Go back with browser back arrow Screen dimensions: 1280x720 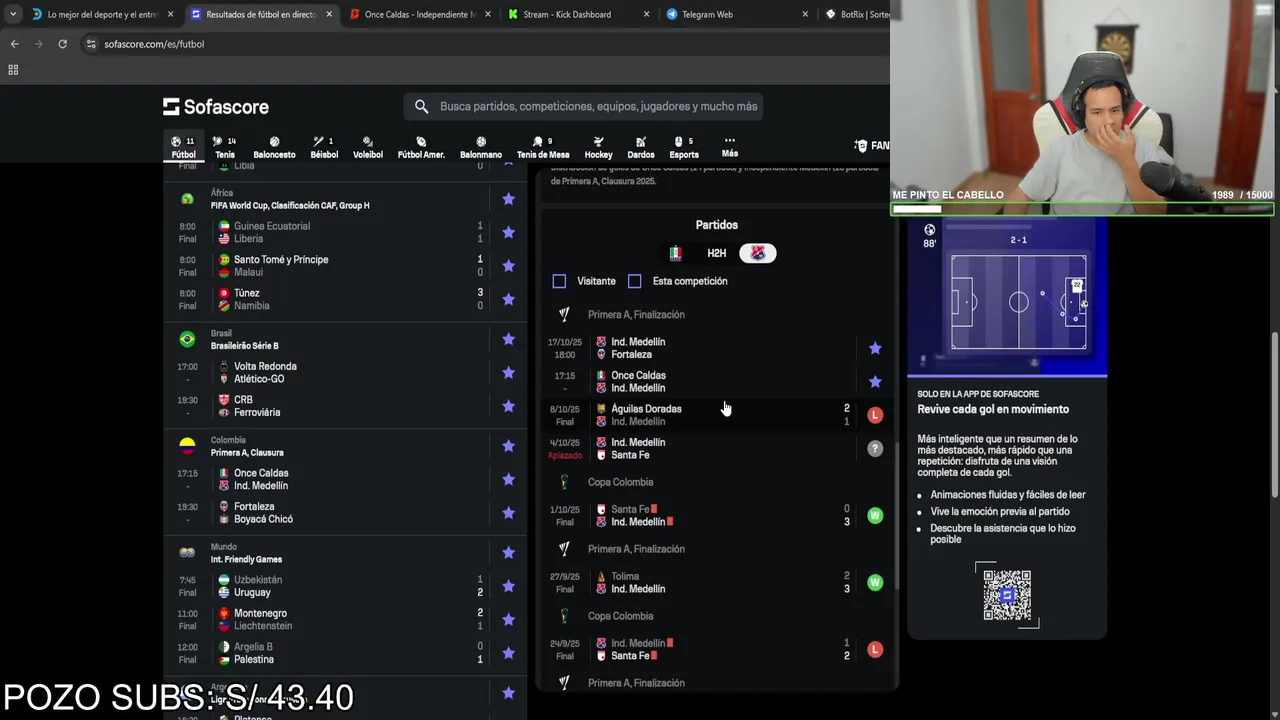(x=14, y=44)
